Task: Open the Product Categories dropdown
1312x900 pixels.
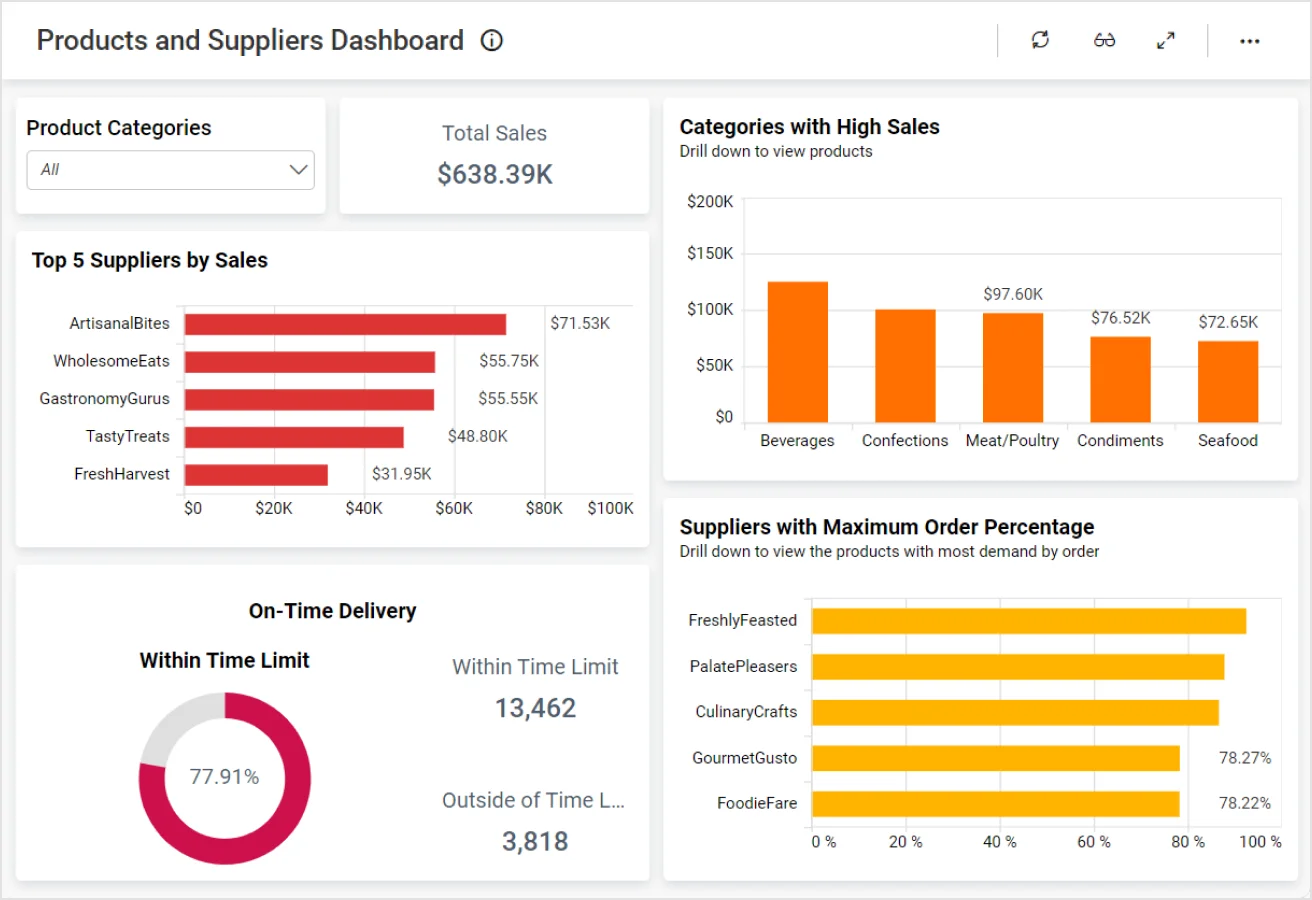Action: (170, 170)
